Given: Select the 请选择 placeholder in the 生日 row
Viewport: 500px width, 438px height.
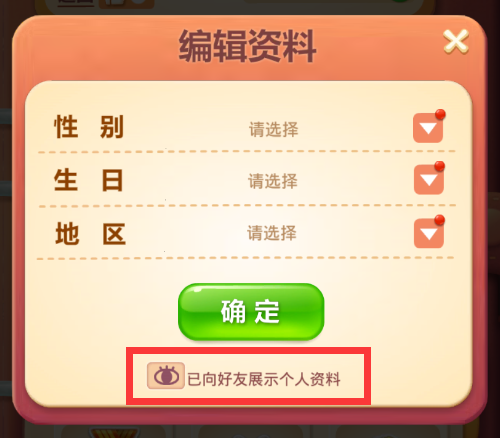Looking at the screenshot, I should click(273, 181).
